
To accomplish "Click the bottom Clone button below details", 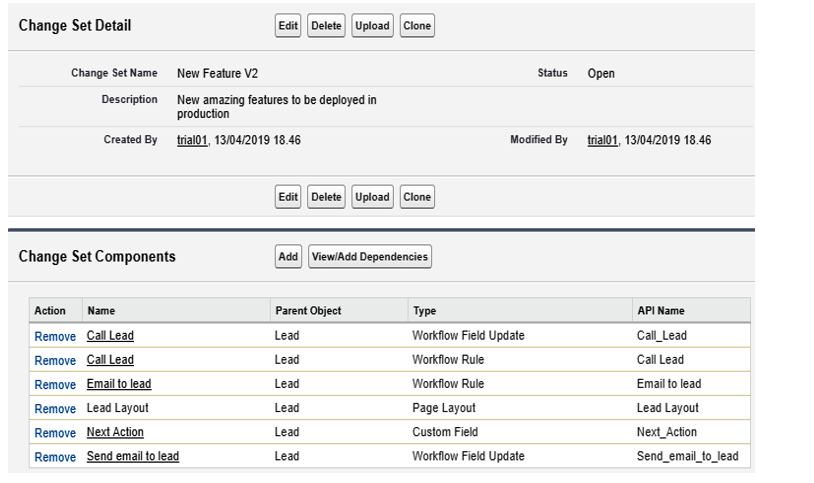I will (x=417, y=197).
